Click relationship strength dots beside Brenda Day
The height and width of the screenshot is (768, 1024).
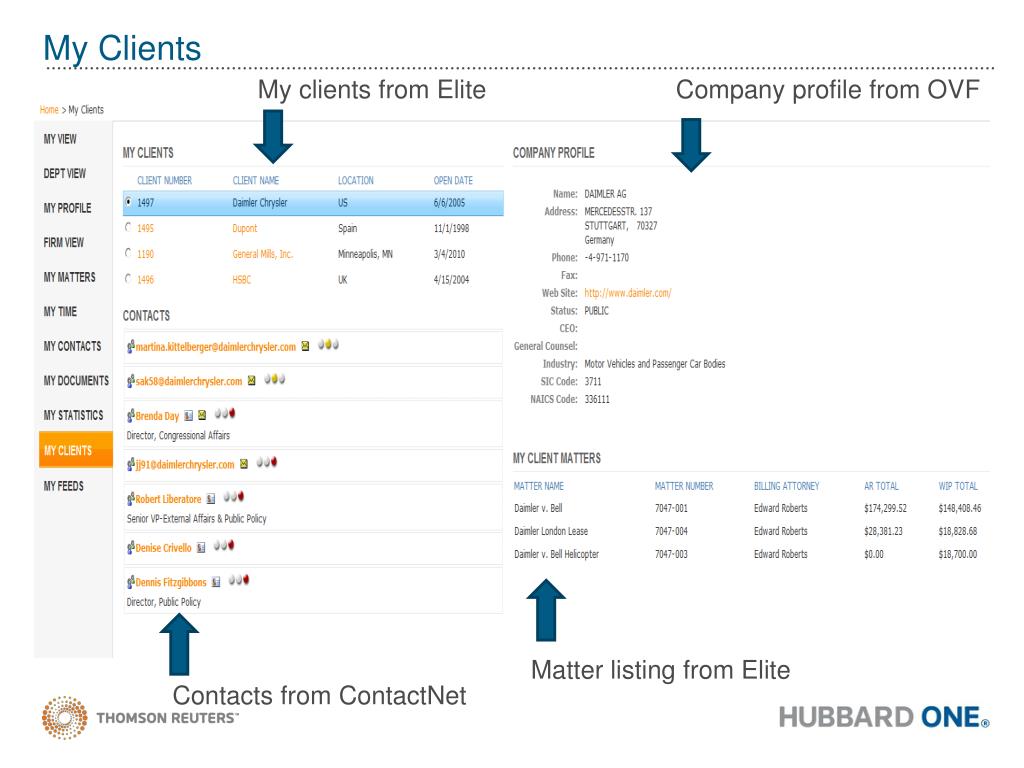[225, 413]
